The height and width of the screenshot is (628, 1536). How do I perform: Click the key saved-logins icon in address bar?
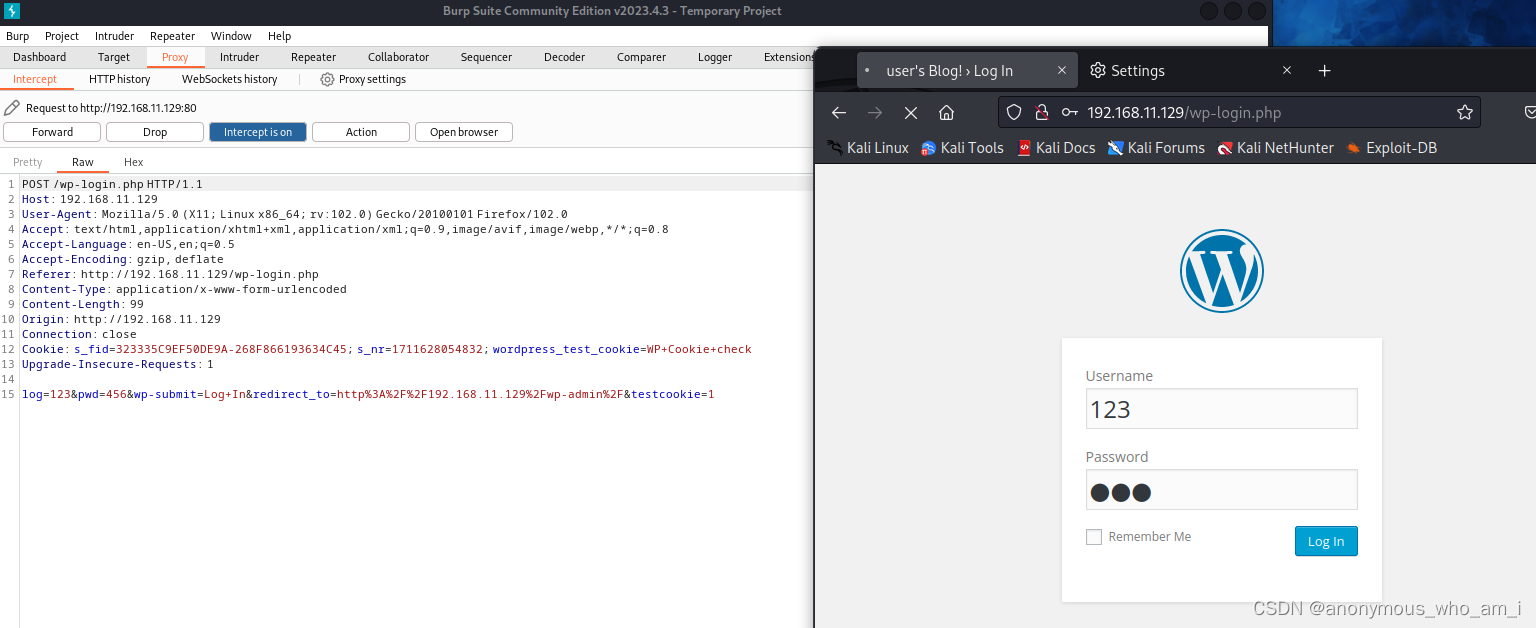[x=1070, y=113]
